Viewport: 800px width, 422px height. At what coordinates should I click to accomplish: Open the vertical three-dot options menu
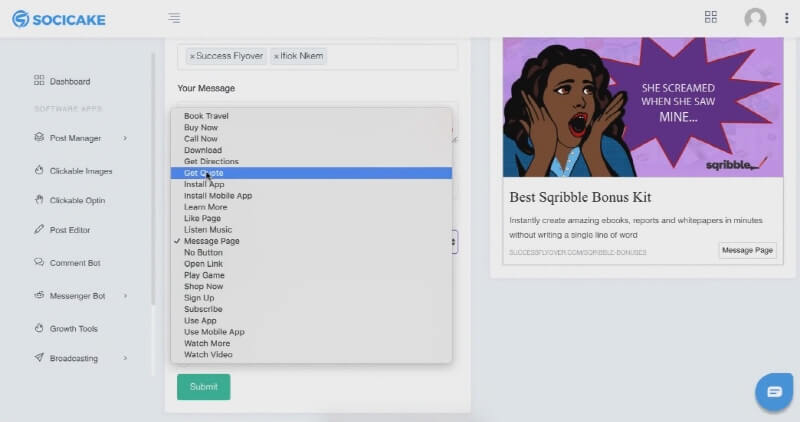tap(786, 18)
